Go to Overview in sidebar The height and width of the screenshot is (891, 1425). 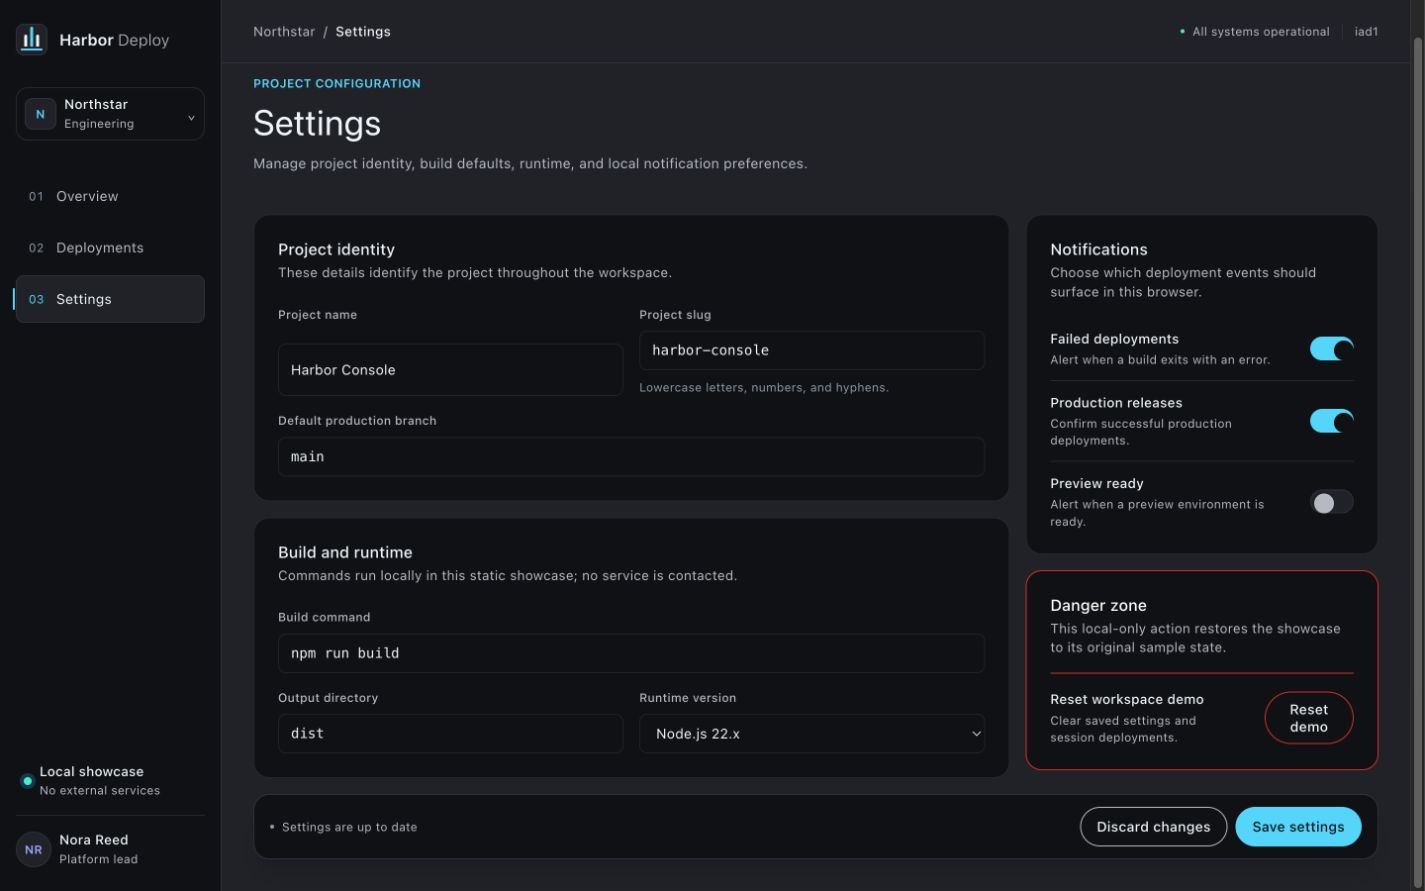[x=110, y=196]
